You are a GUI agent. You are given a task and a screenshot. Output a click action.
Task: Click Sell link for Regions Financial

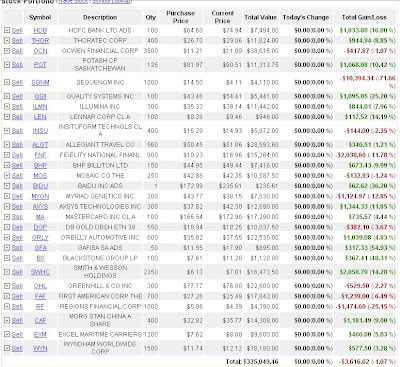click(17, 307)
